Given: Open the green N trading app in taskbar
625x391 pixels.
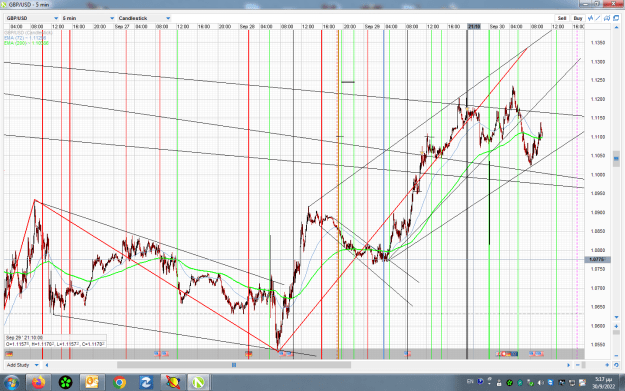Looking at the screenshot, I should tap(199, 383).
